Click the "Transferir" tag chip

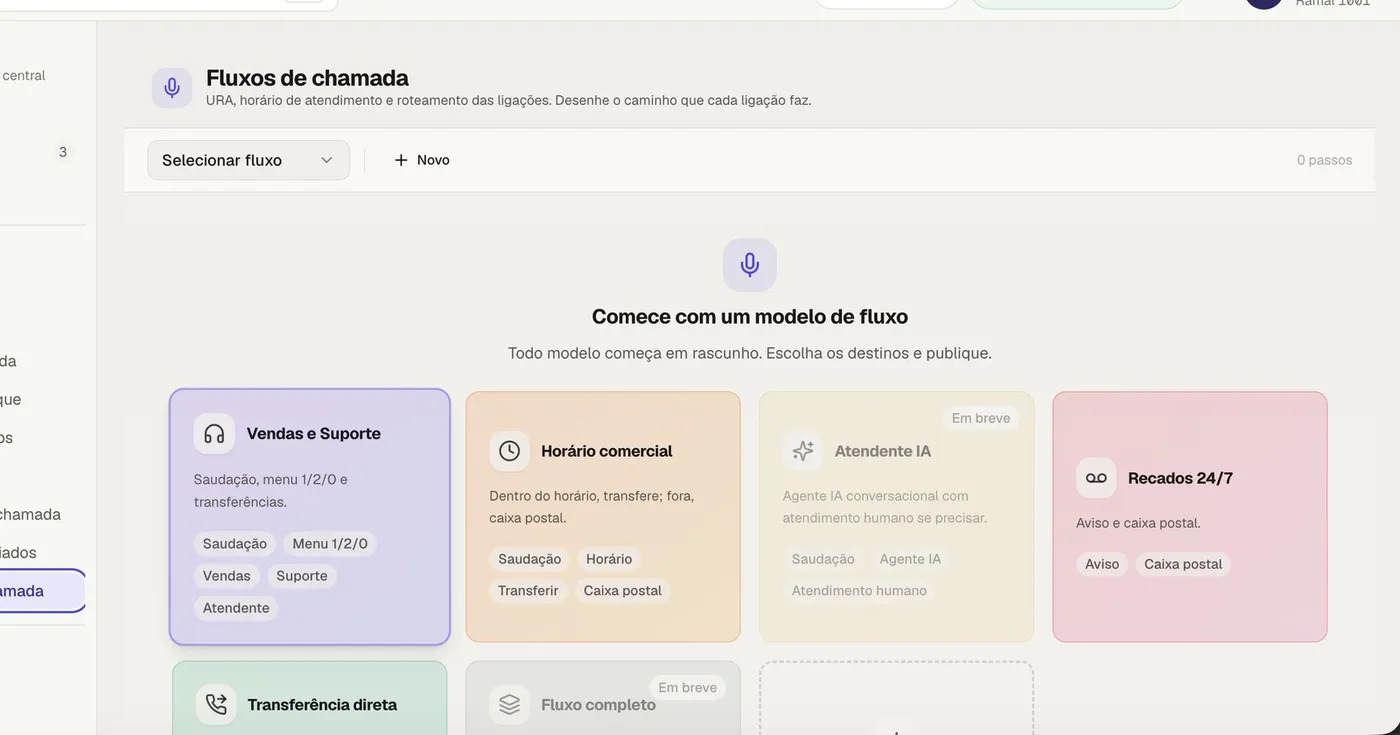point(528,591)
